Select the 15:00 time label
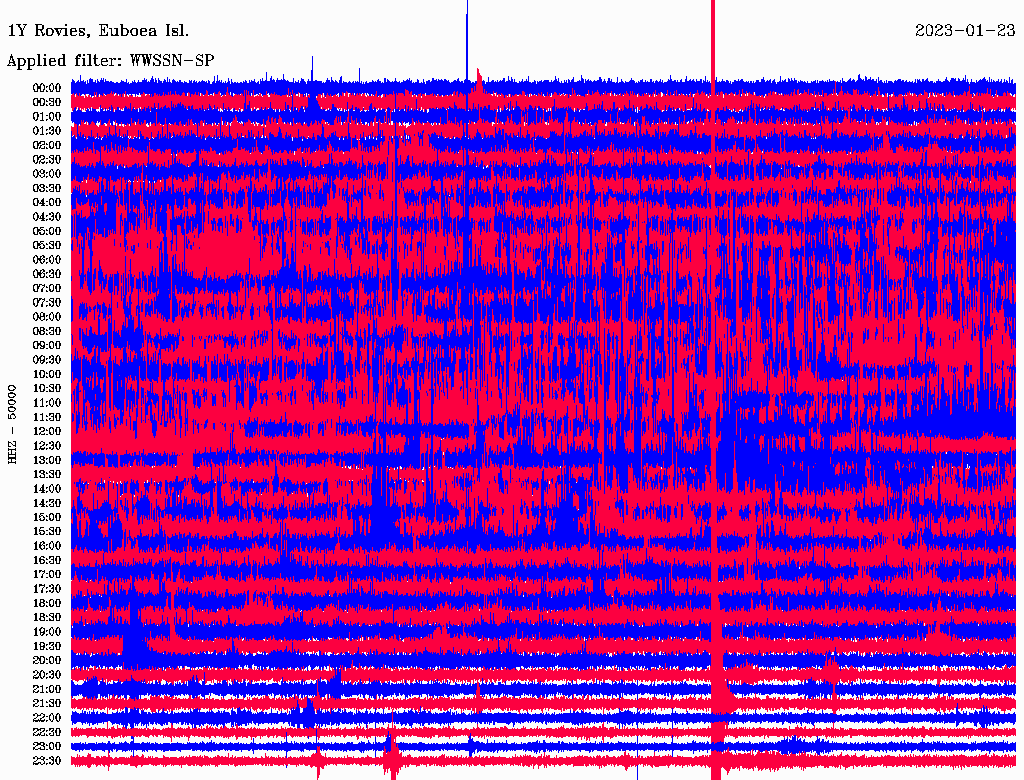Viewport: 1024px width, 780px height. coord(47,517)
